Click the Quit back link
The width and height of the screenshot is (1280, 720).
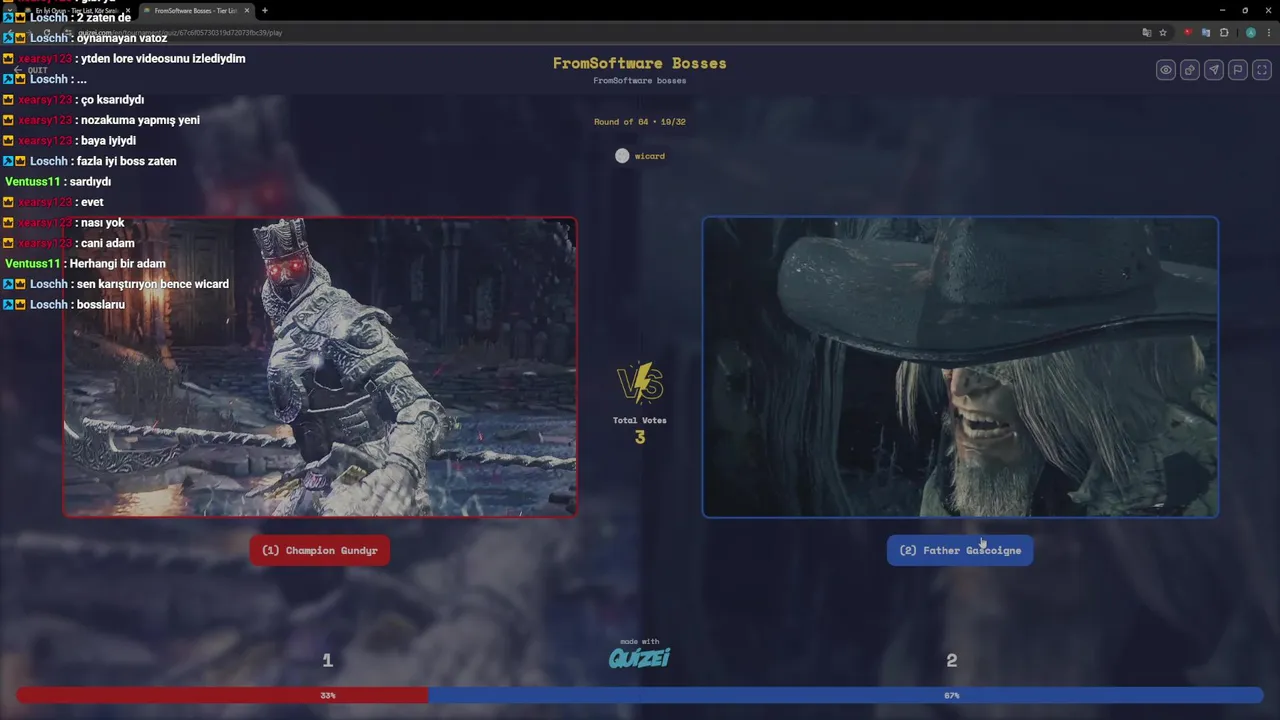coord(30,70)
